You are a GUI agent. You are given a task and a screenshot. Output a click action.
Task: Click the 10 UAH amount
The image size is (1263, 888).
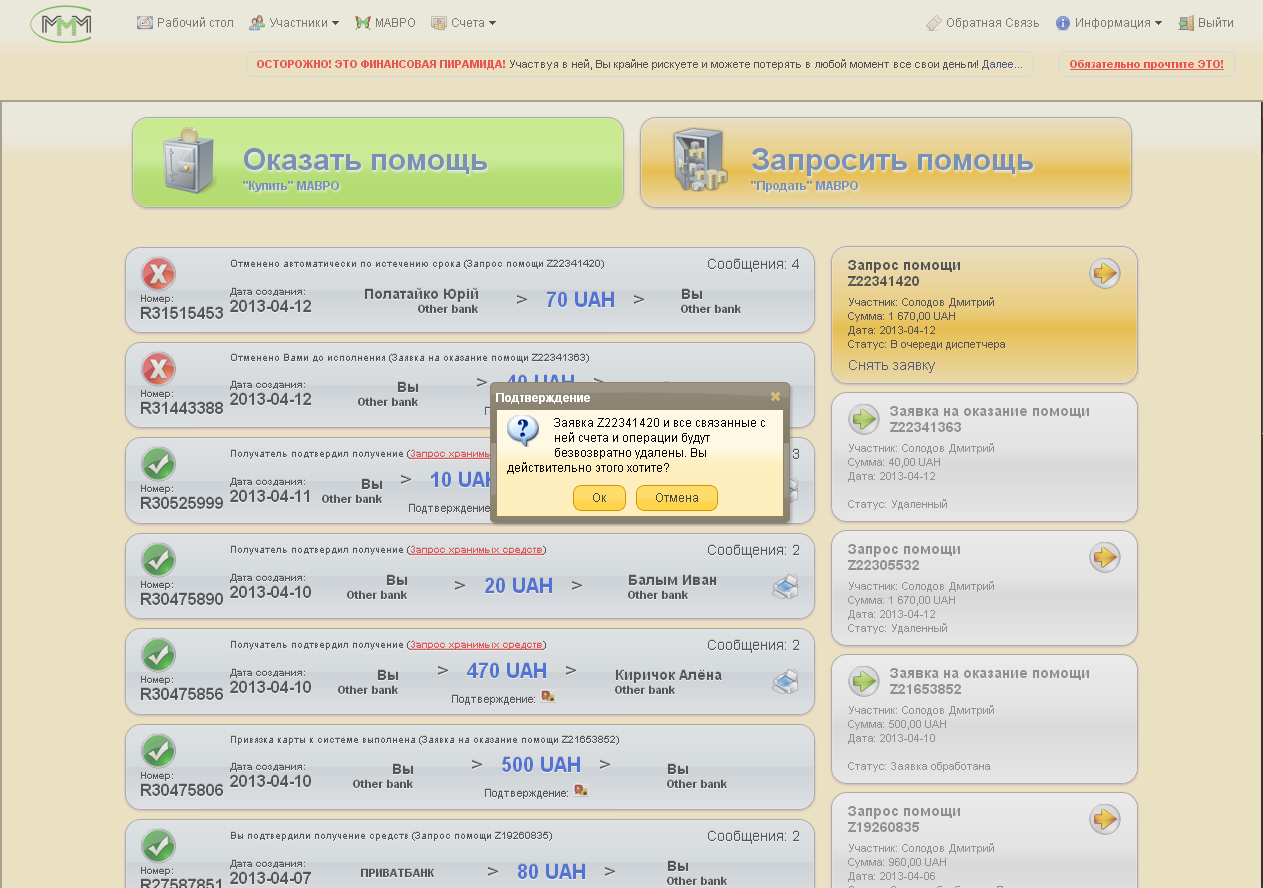tap(462, 480)
